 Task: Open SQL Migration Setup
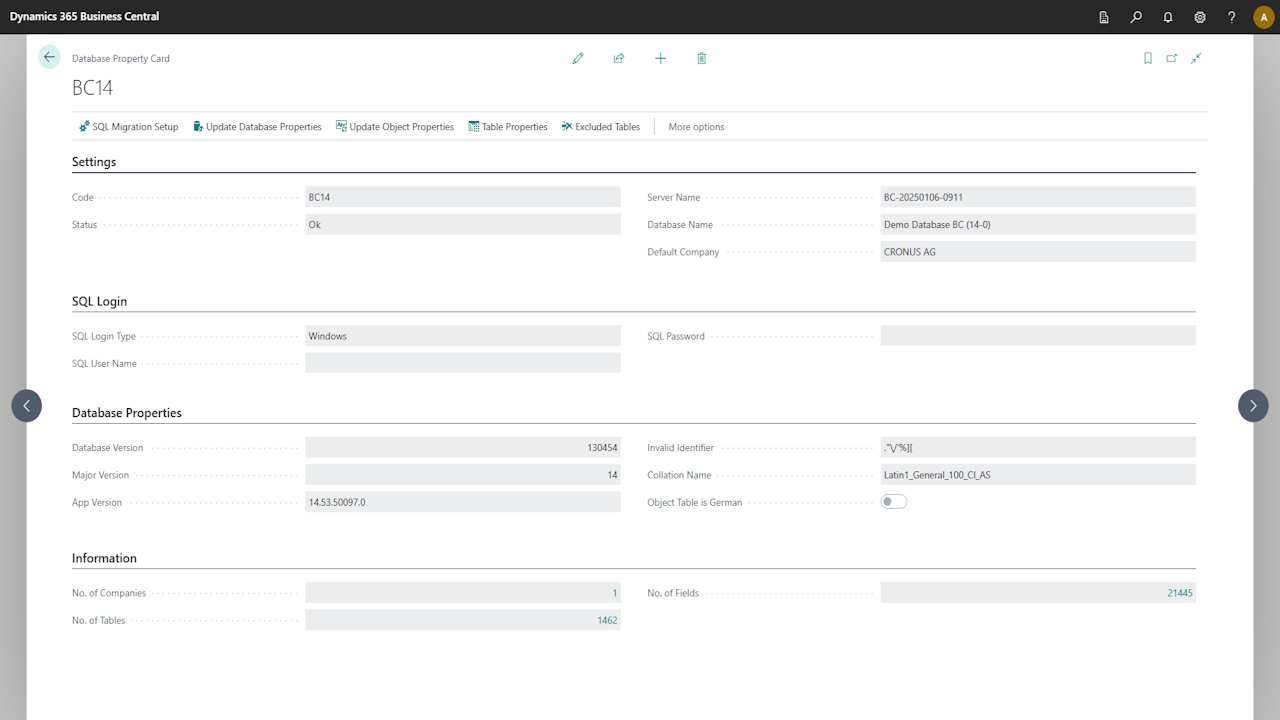(x=129, y=127)
